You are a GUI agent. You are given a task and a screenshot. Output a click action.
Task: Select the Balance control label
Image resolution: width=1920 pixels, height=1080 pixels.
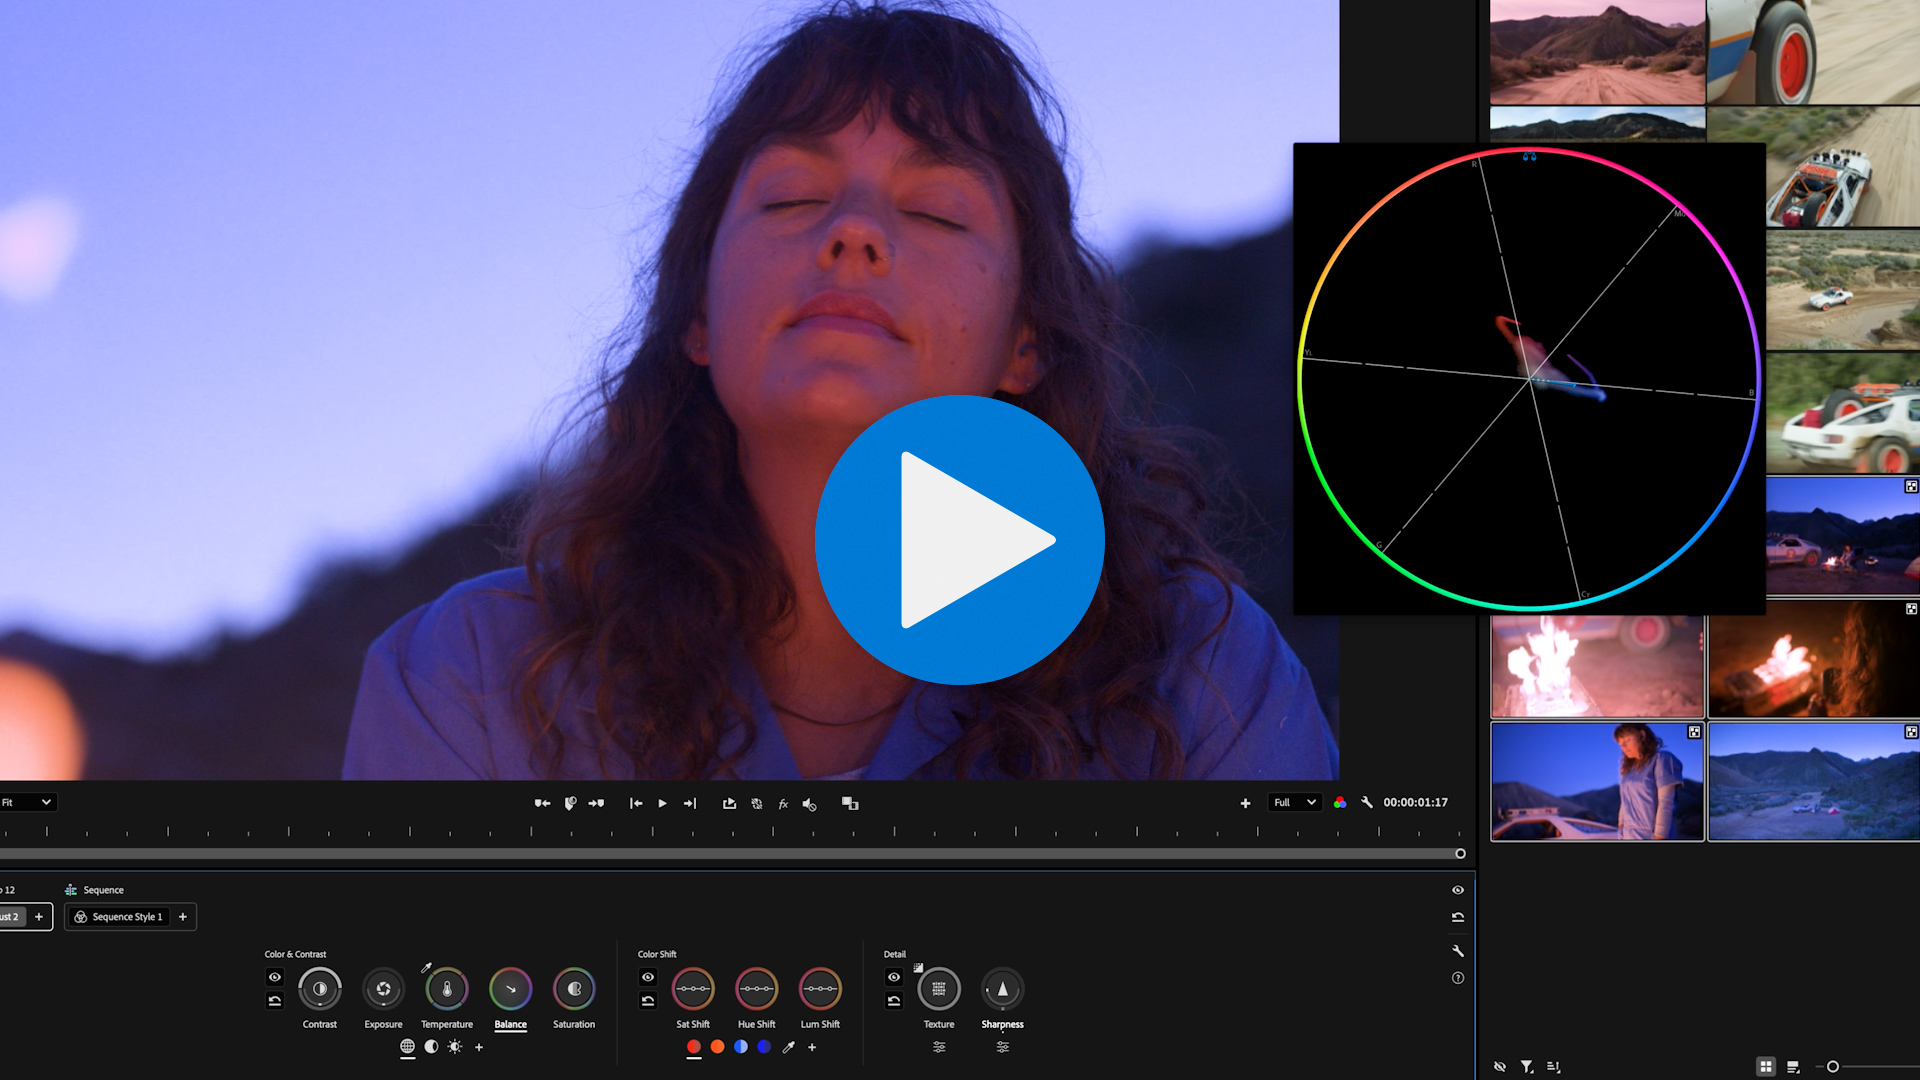click(510, 1024)
